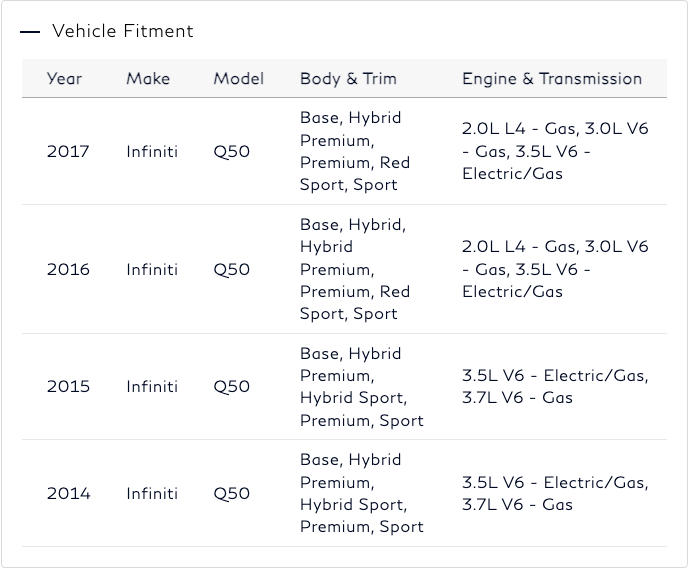This screenshot has height=571, width=694.
Task: Select the 2015 year cell
Action: pyautogui.click(x=68, y=387)
